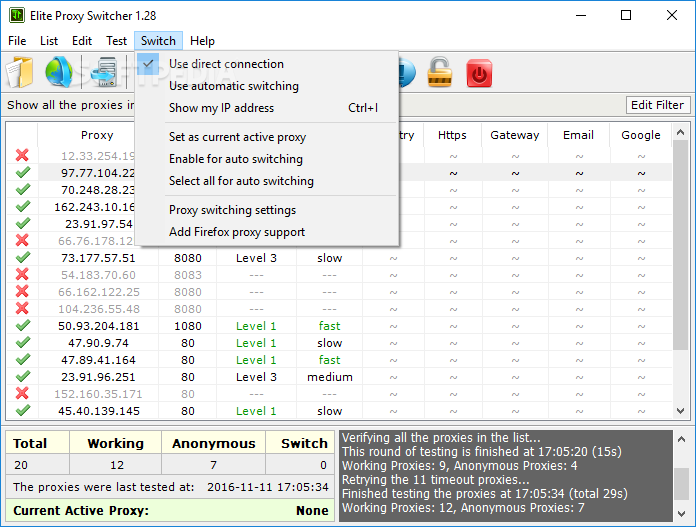Image resolution: width=696 pixels, height=527 pixels.
Task: Open the Help menu
Action: pyautogui.click(x=202, y=41)
